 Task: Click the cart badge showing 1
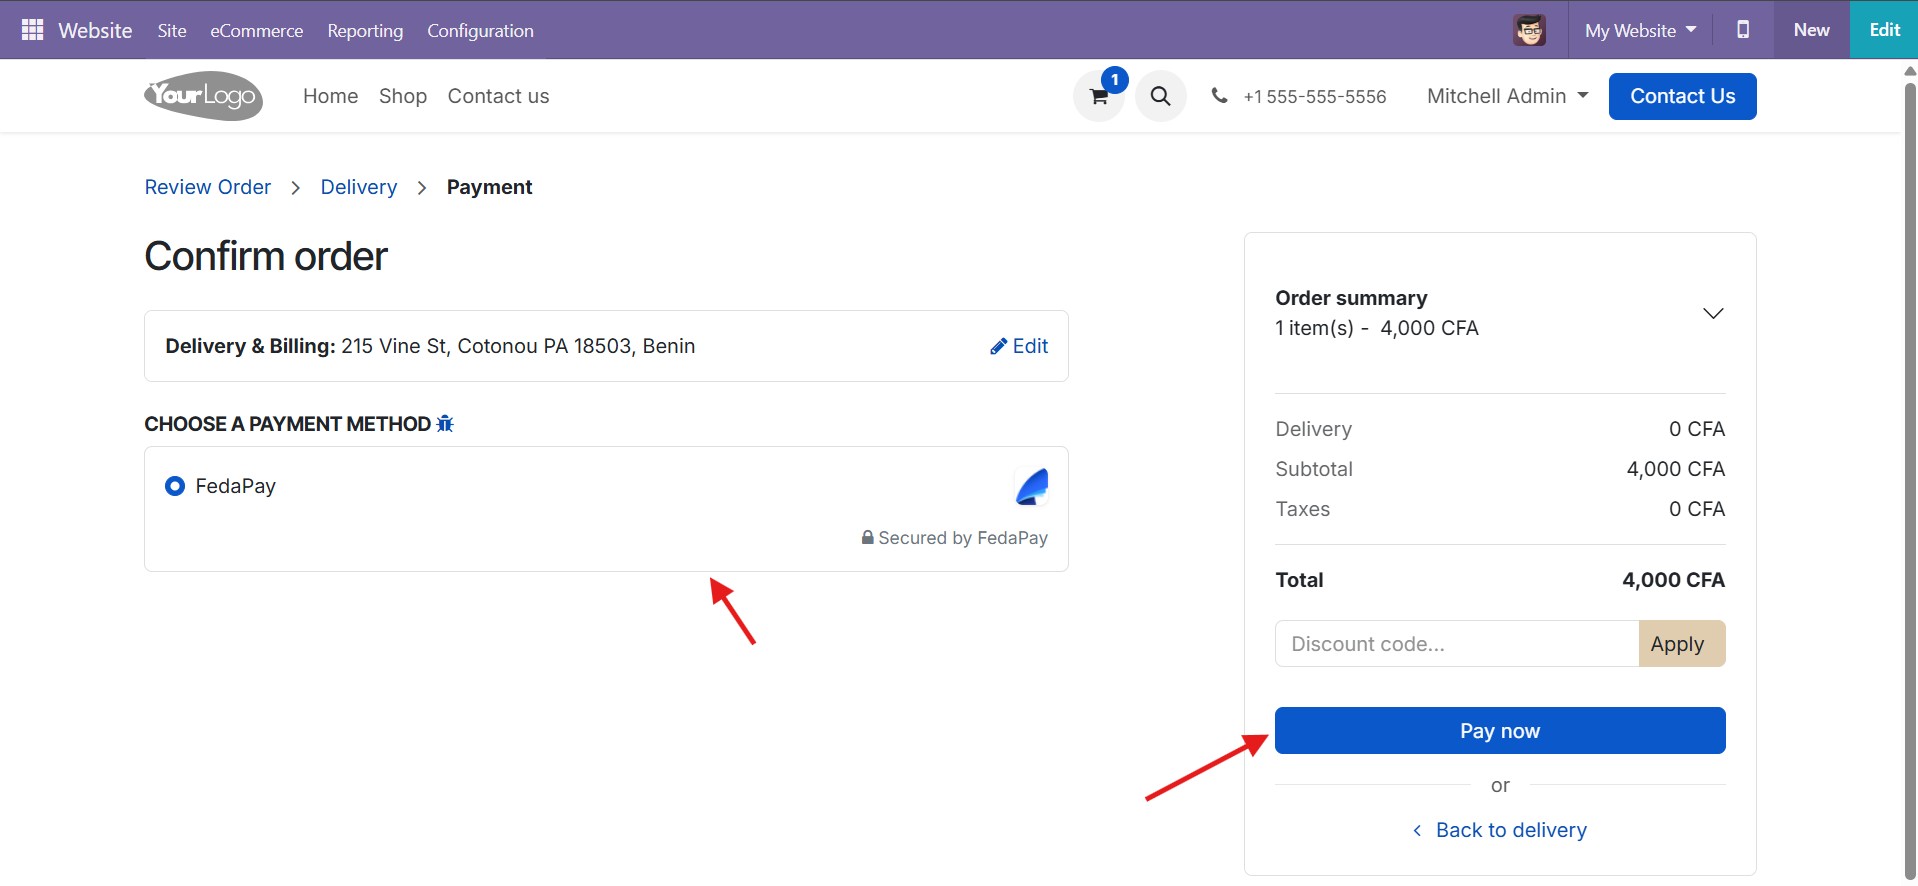tap(1115, 80)
